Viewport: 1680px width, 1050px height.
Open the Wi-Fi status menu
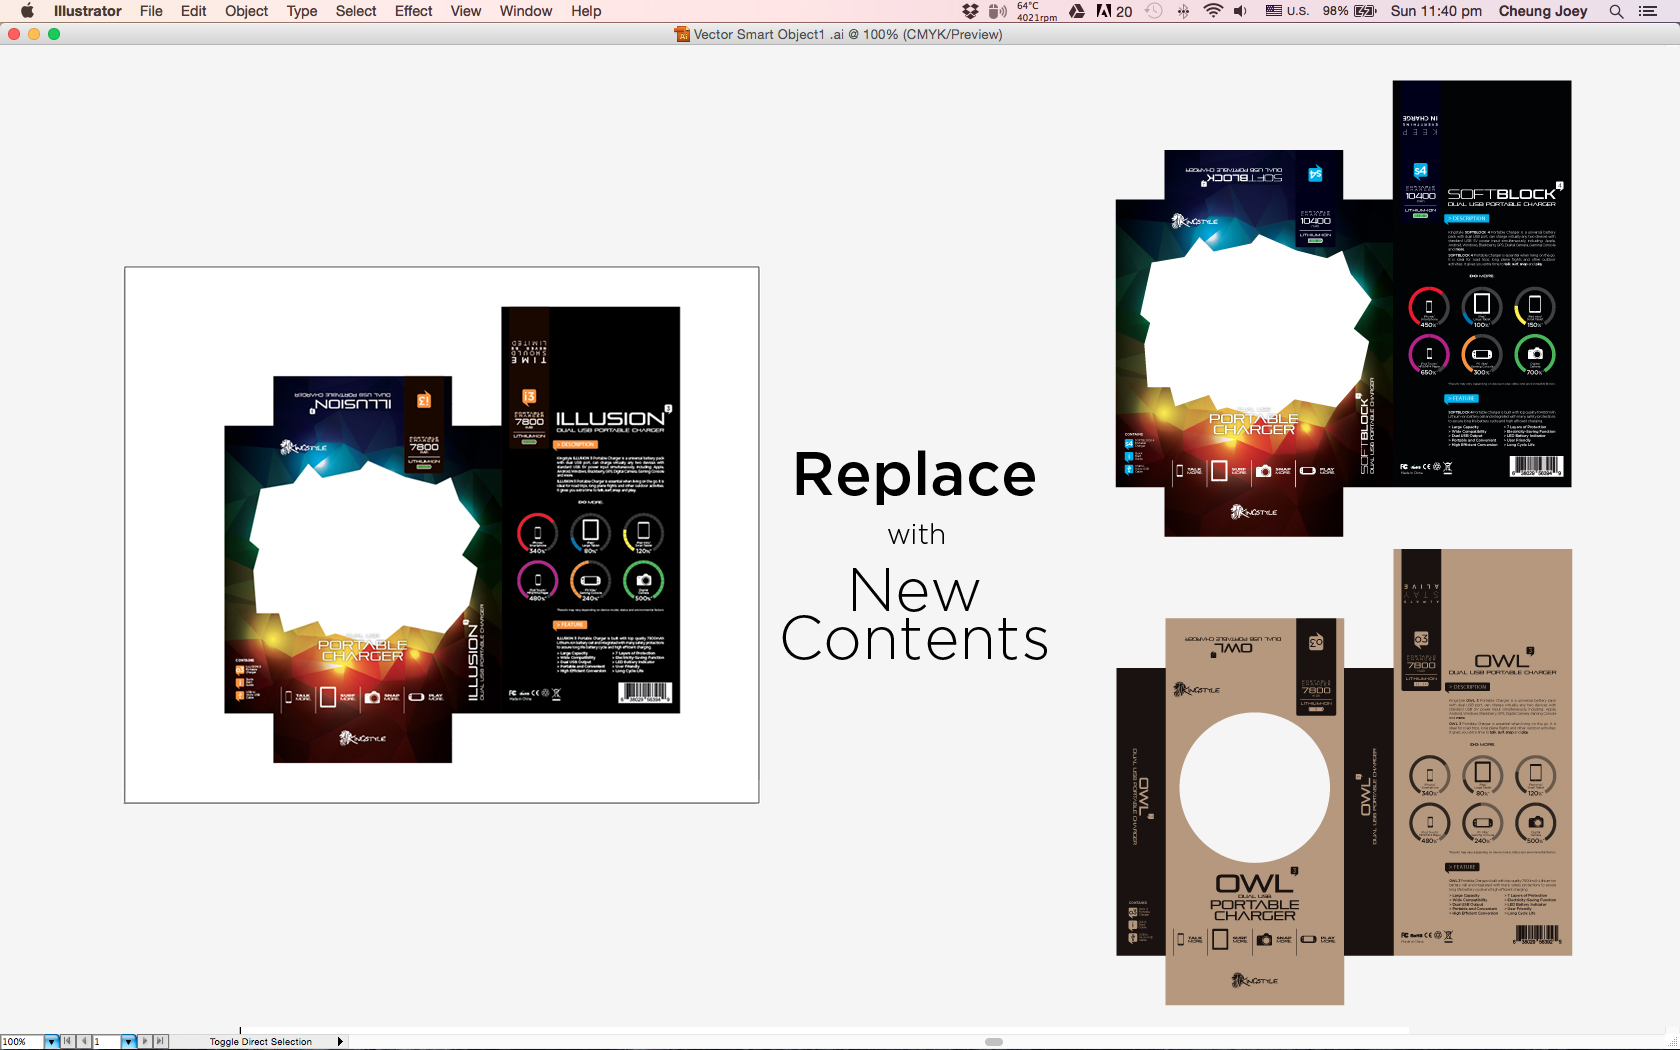(x=1213, y=11)
